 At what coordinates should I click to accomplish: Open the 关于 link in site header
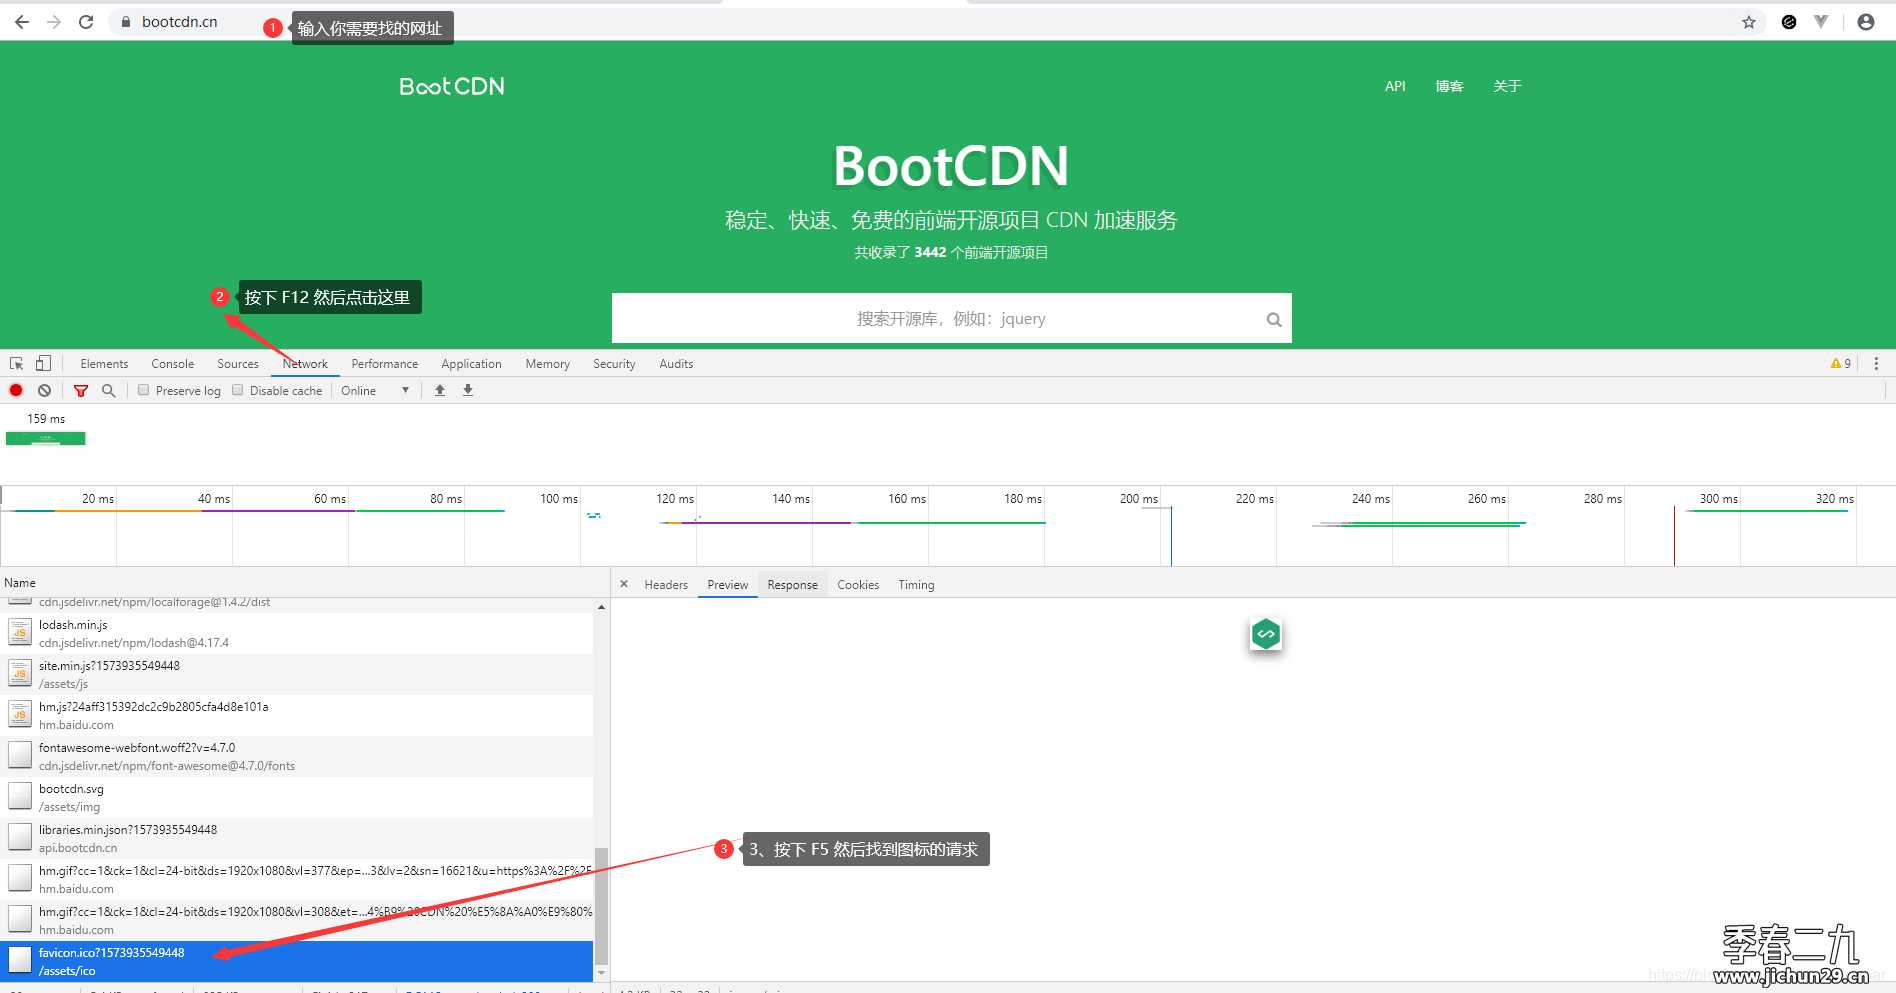(x=1507, y=87)
